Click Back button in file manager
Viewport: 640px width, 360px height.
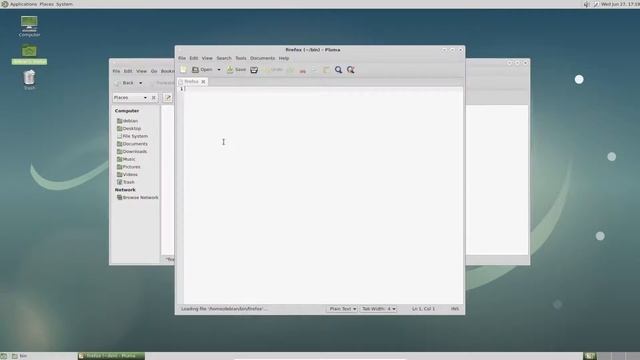click(x=125, y=83)
